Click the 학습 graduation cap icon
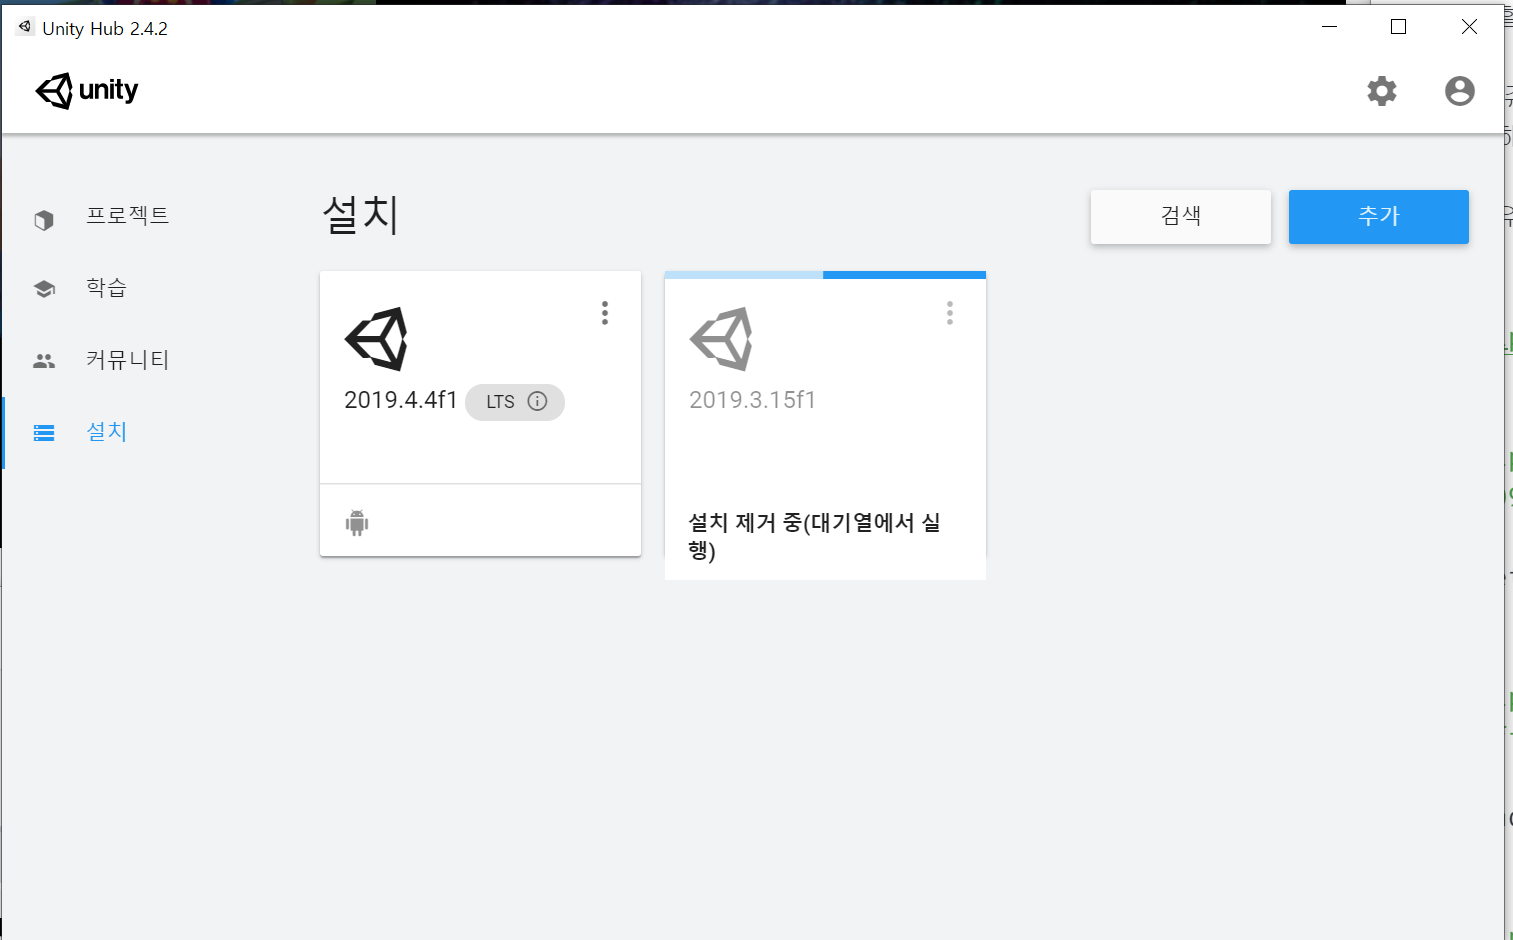The height and width of the screenshot is (940, 1513). (x=44, y=289)
